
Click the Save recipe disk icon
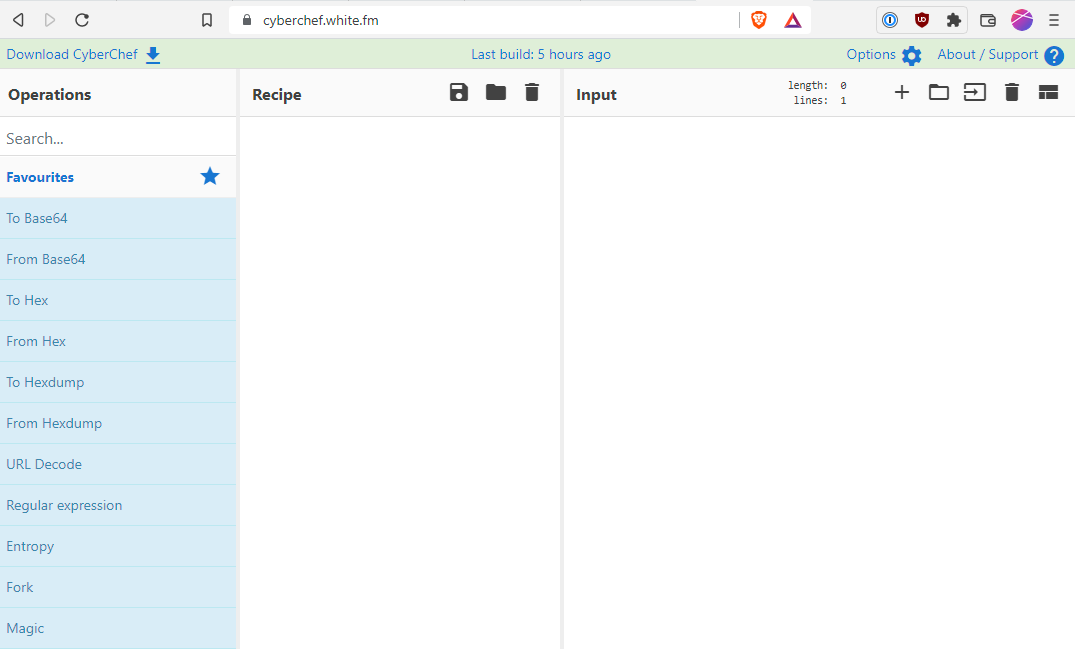tap(459, 93)
